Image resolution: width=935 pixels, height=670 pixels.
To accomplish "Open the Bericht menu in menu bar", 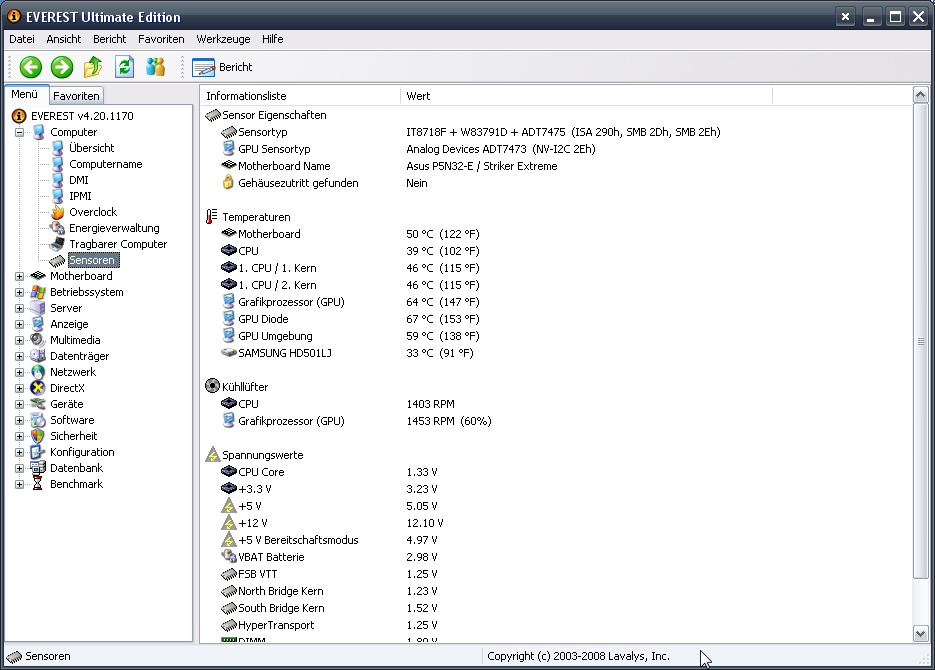I will point(109,39).
